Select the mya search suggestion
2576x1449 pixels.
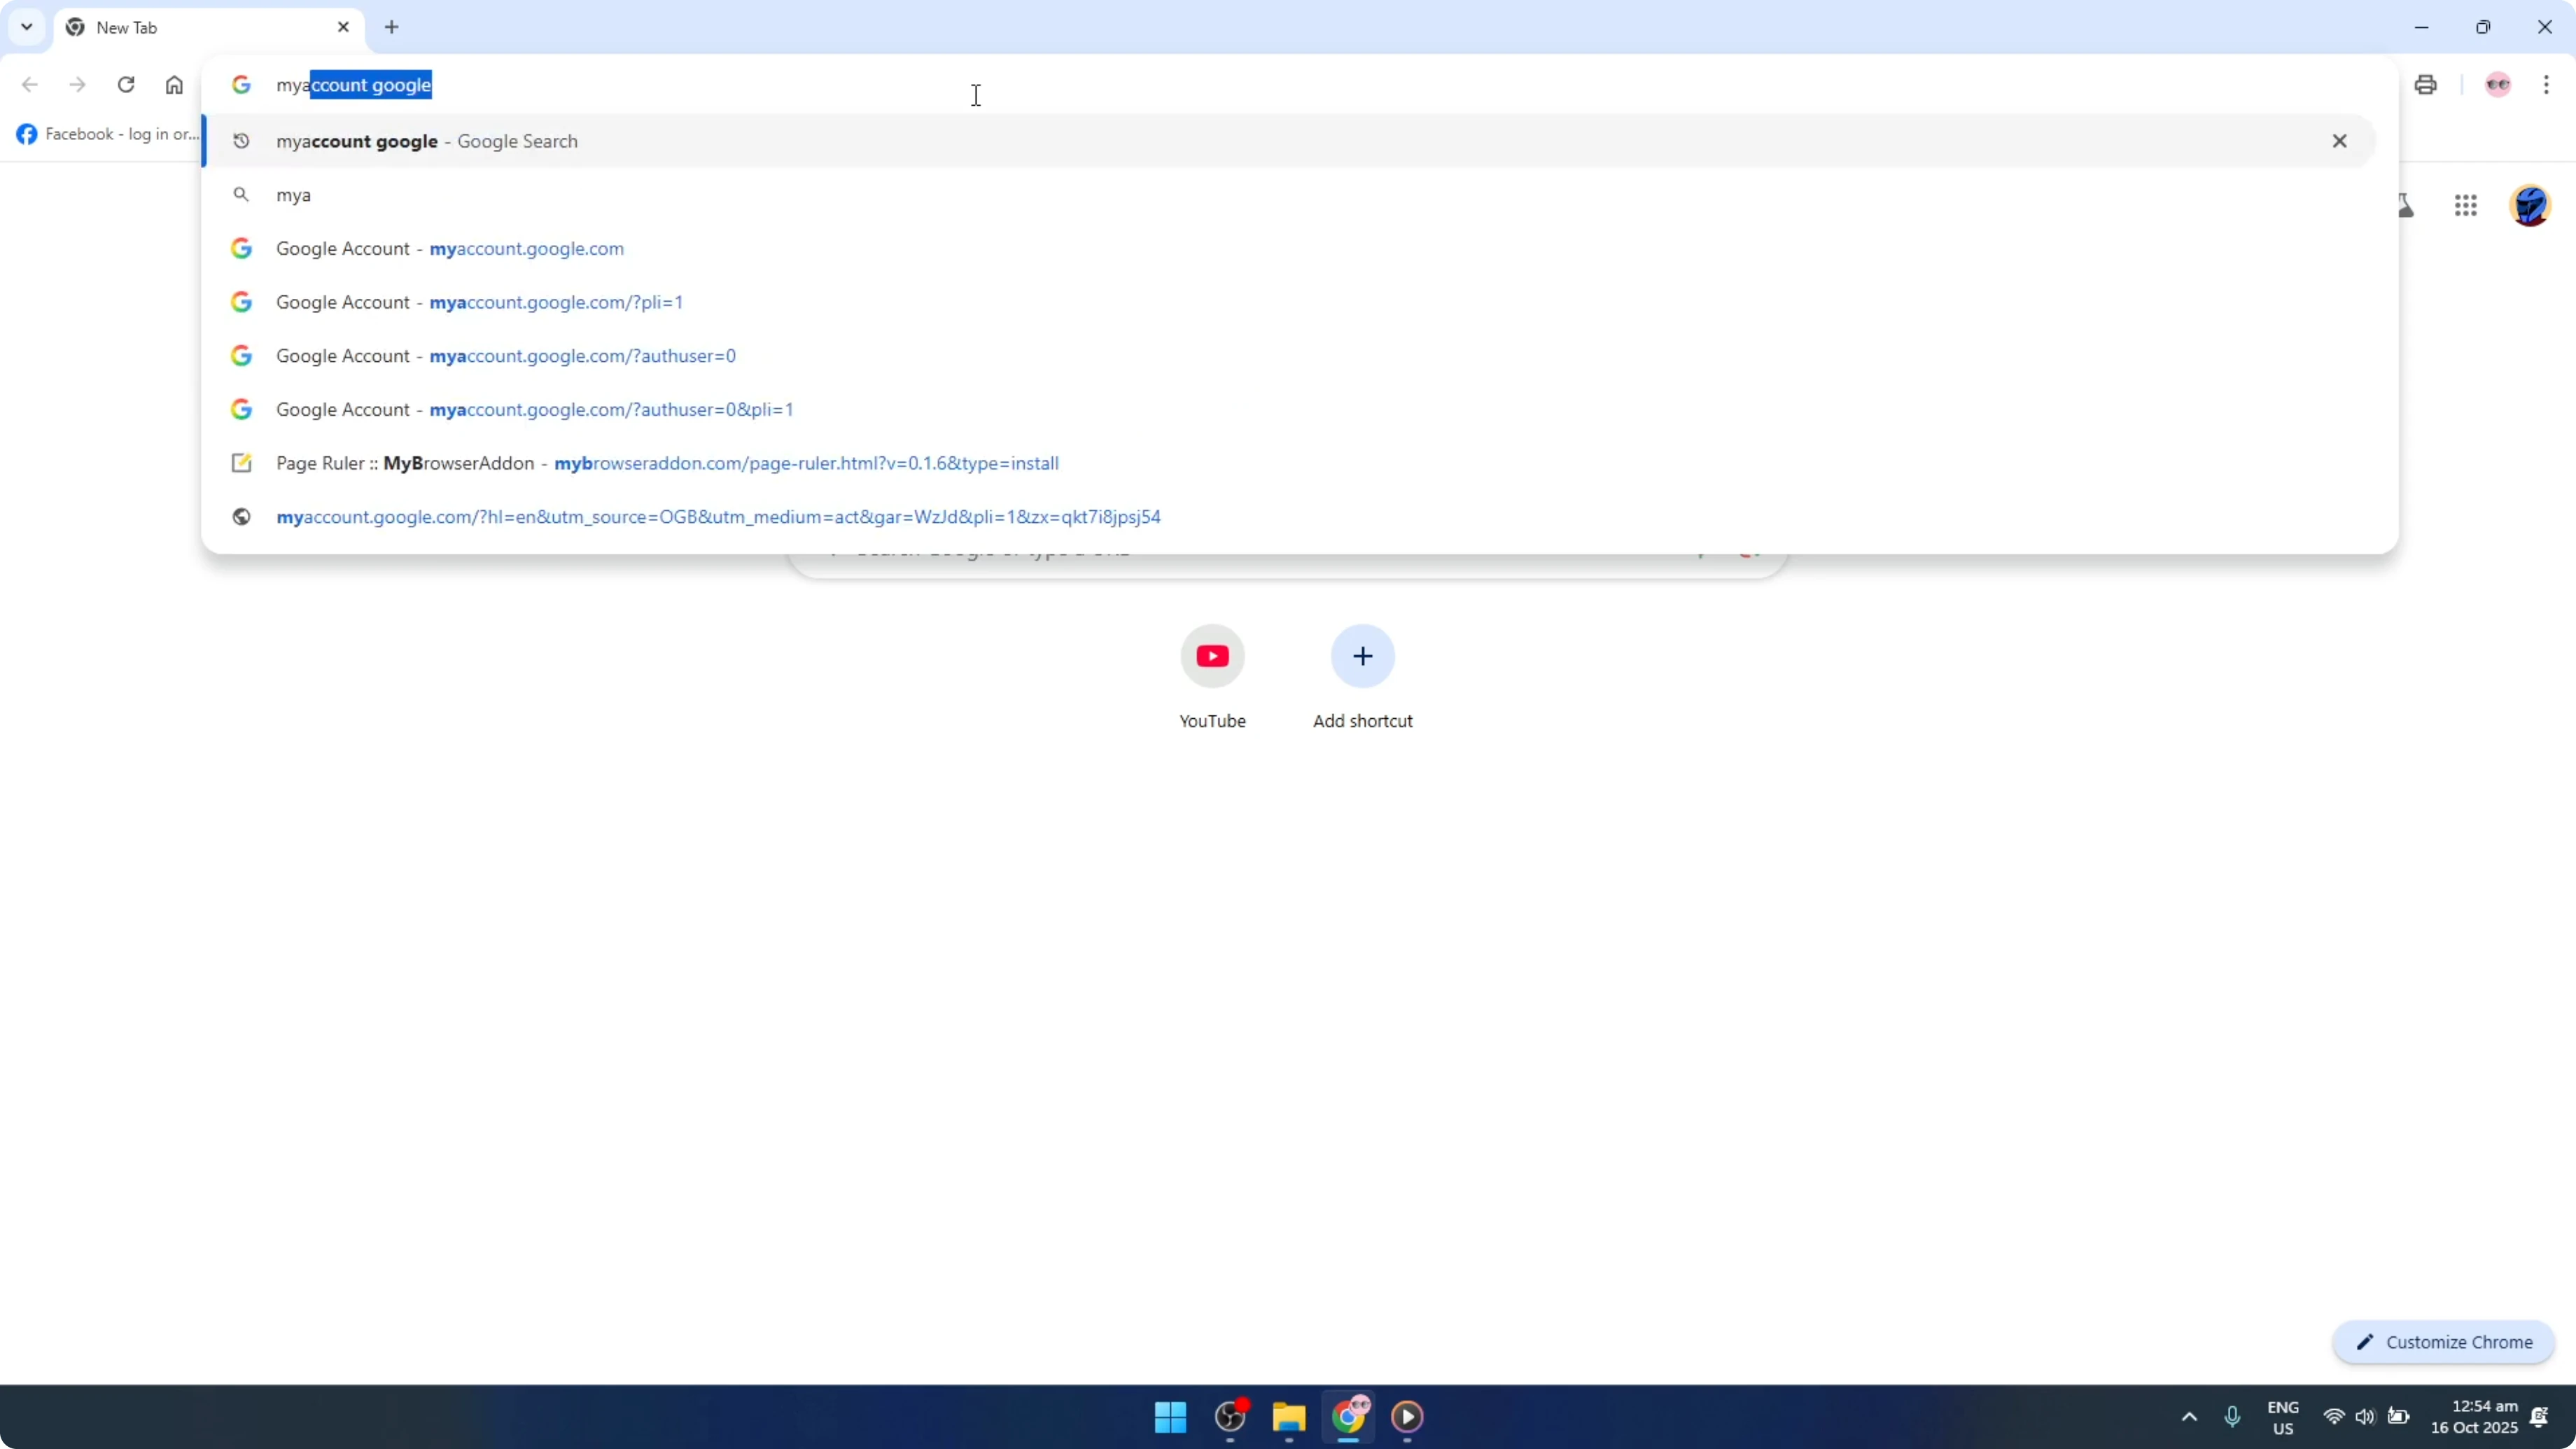(293, 195)
